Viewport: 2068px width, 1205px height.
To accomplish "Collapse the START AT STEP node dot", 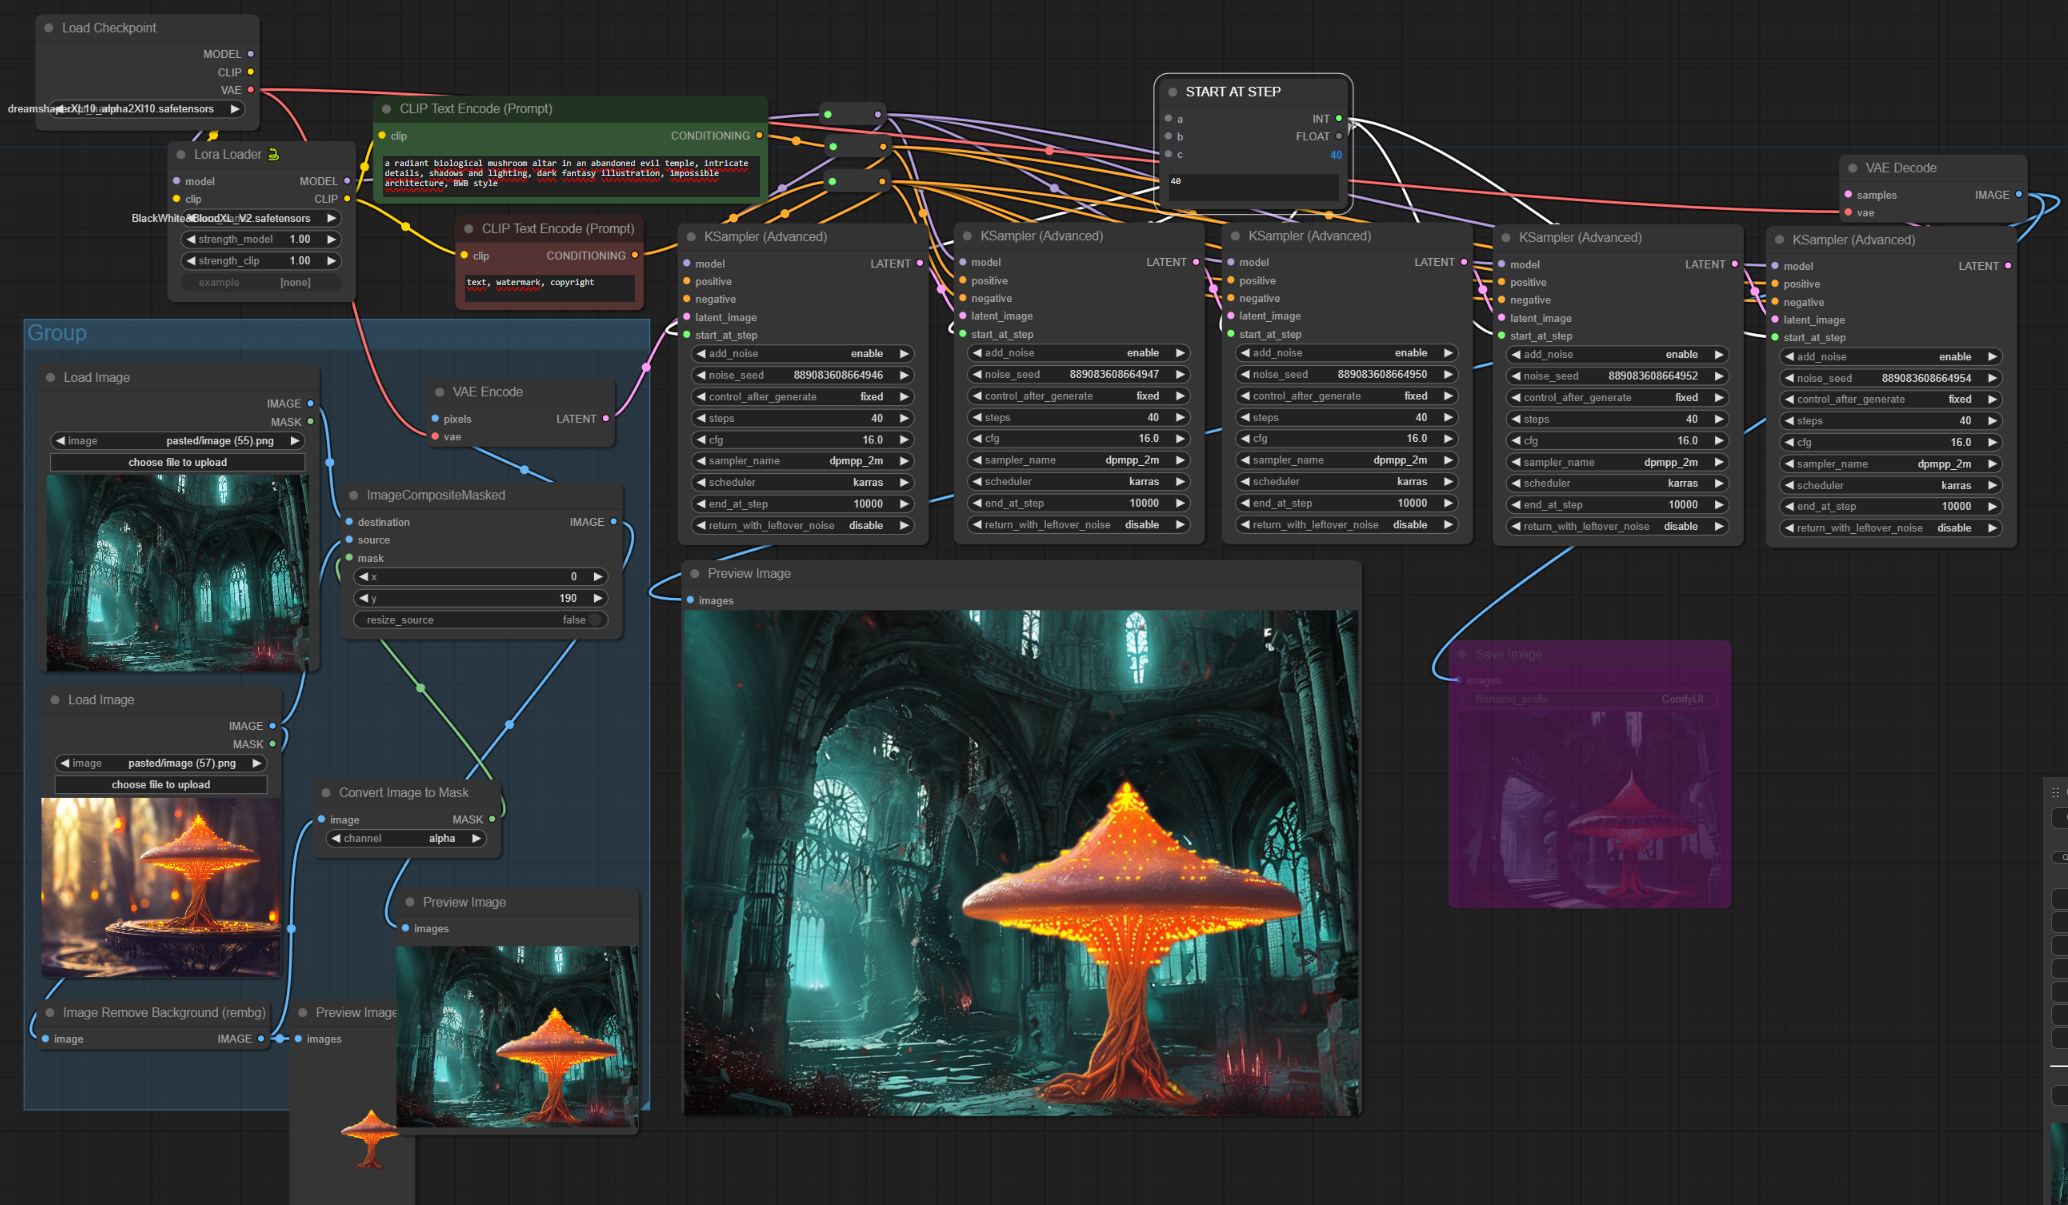I will click(x=1172, y=92).
